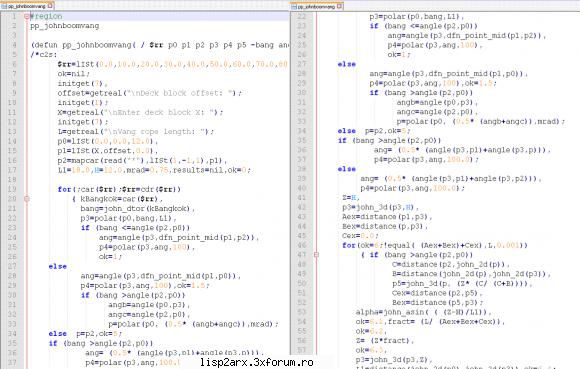This screenshot has height=369, width=580.
Task: Click the p0=list line
Action: click(108, 141)
